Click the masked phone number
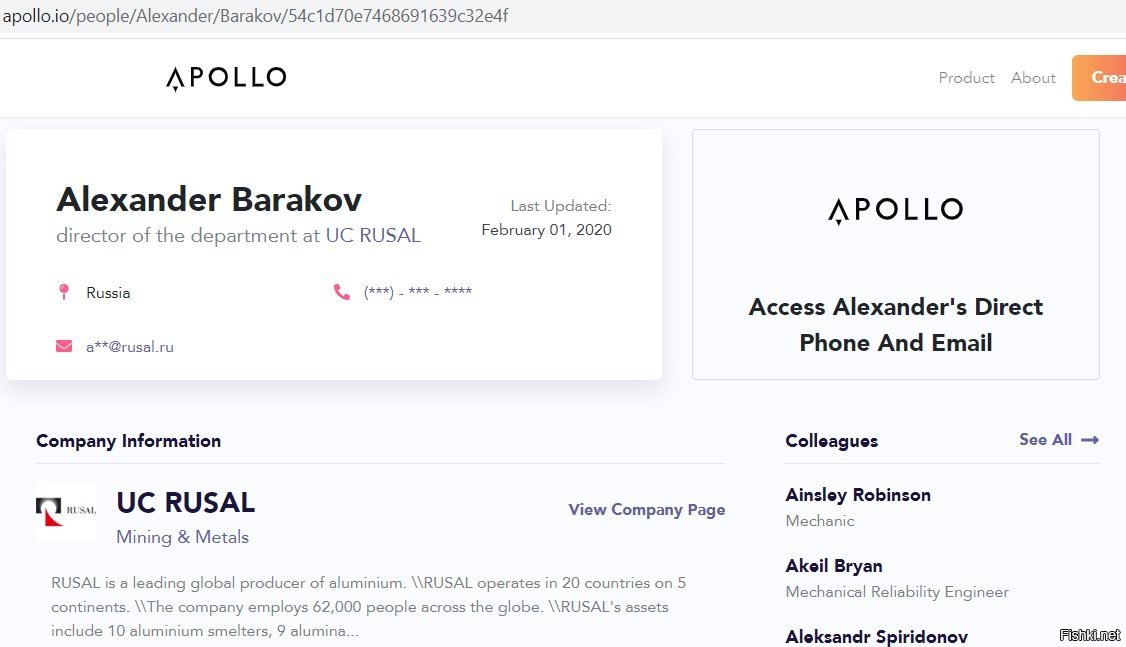Viewport: 1126px width, 647px height. click(x=418, y=292)
